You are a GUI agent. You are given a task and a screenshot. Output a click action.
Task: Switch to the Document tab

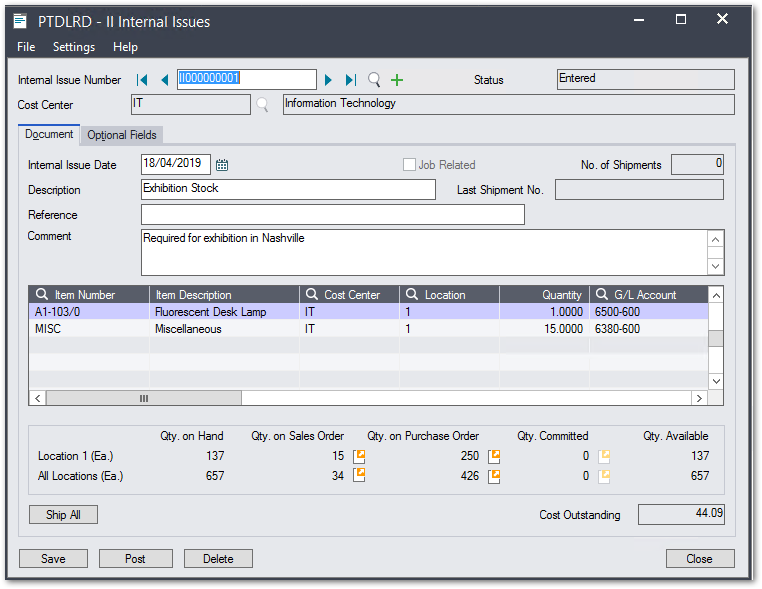(49, 134)
